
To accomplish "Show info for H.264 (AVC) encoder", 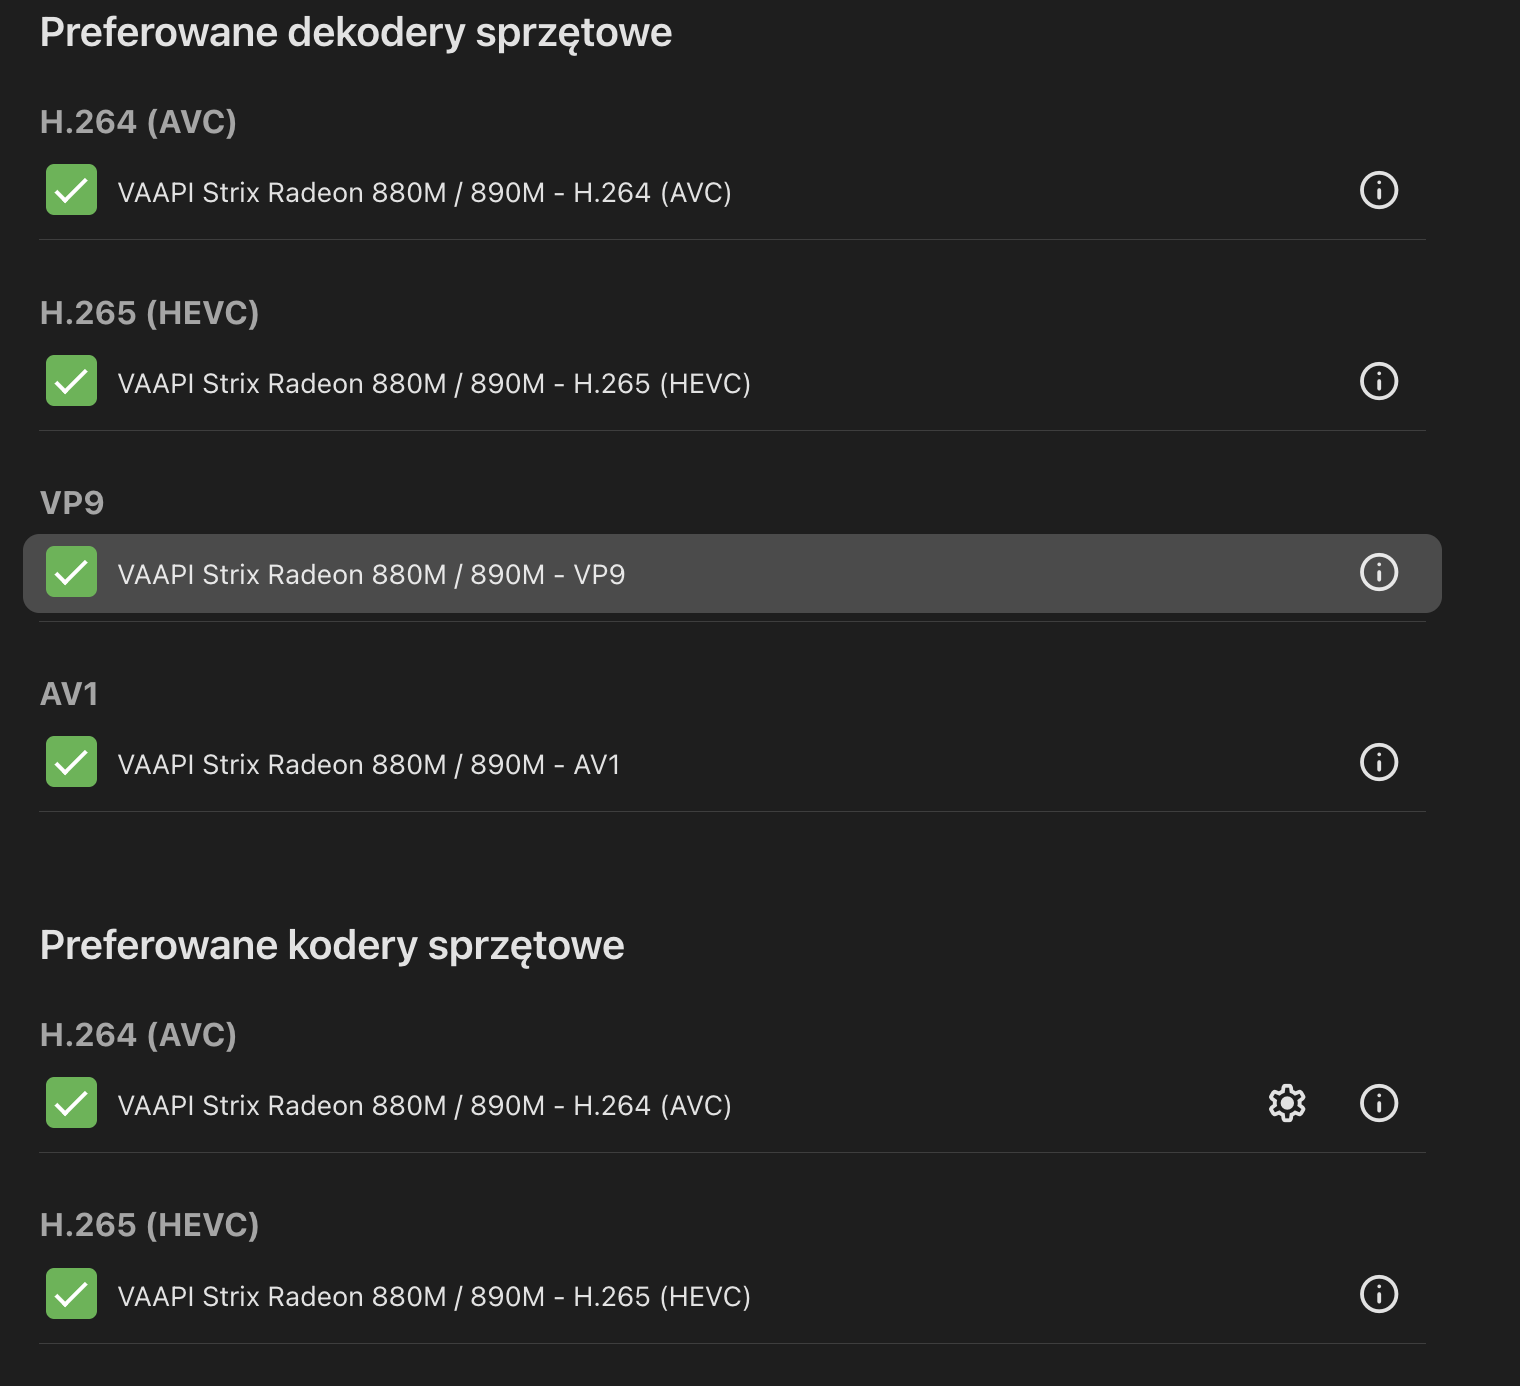I will pos(1379,1103).
